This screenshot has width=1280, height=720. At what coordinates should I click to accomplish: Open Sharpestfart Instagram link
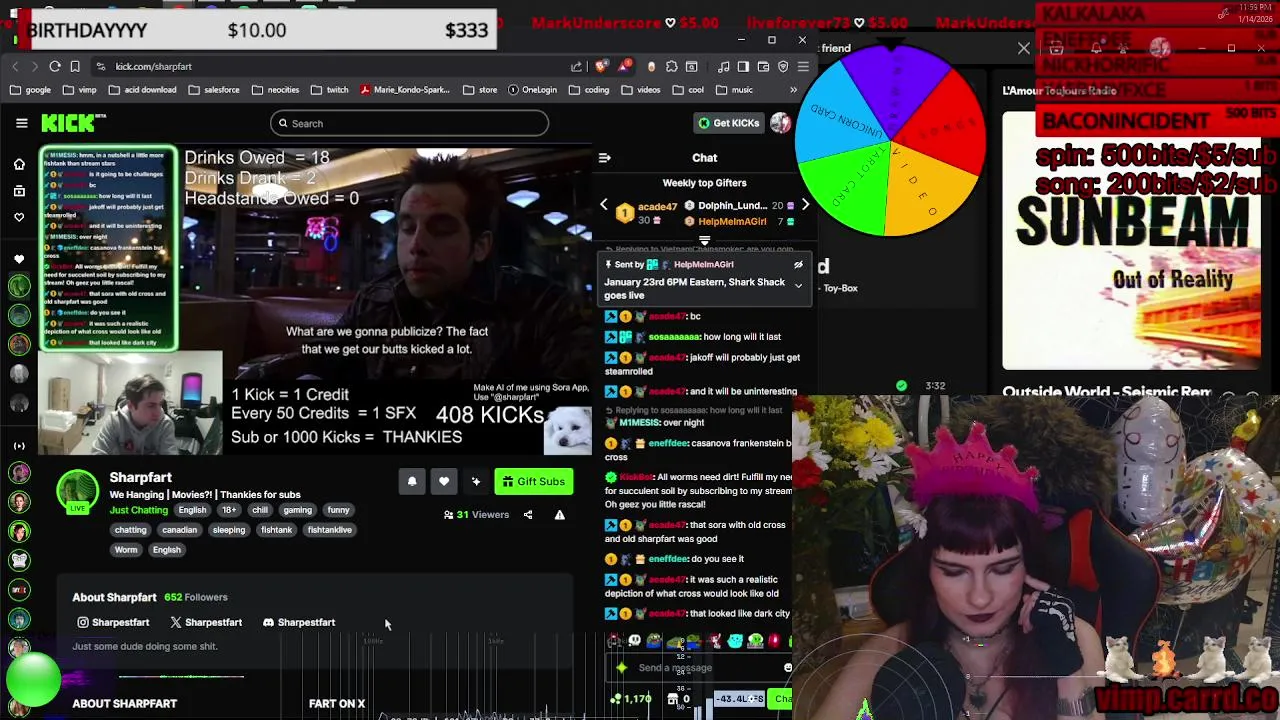point(113,623)
